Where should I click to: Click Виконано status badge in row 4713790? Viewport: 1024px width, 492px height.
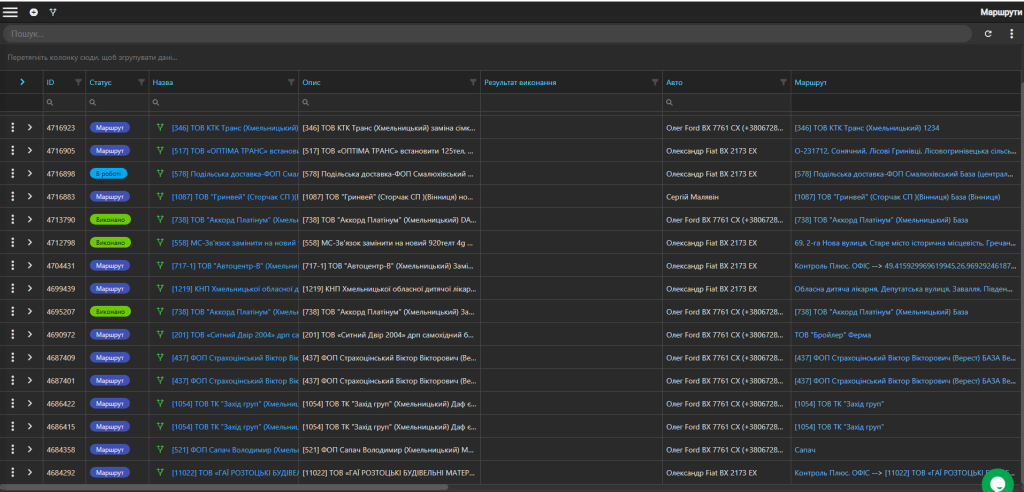click(110, 220)
